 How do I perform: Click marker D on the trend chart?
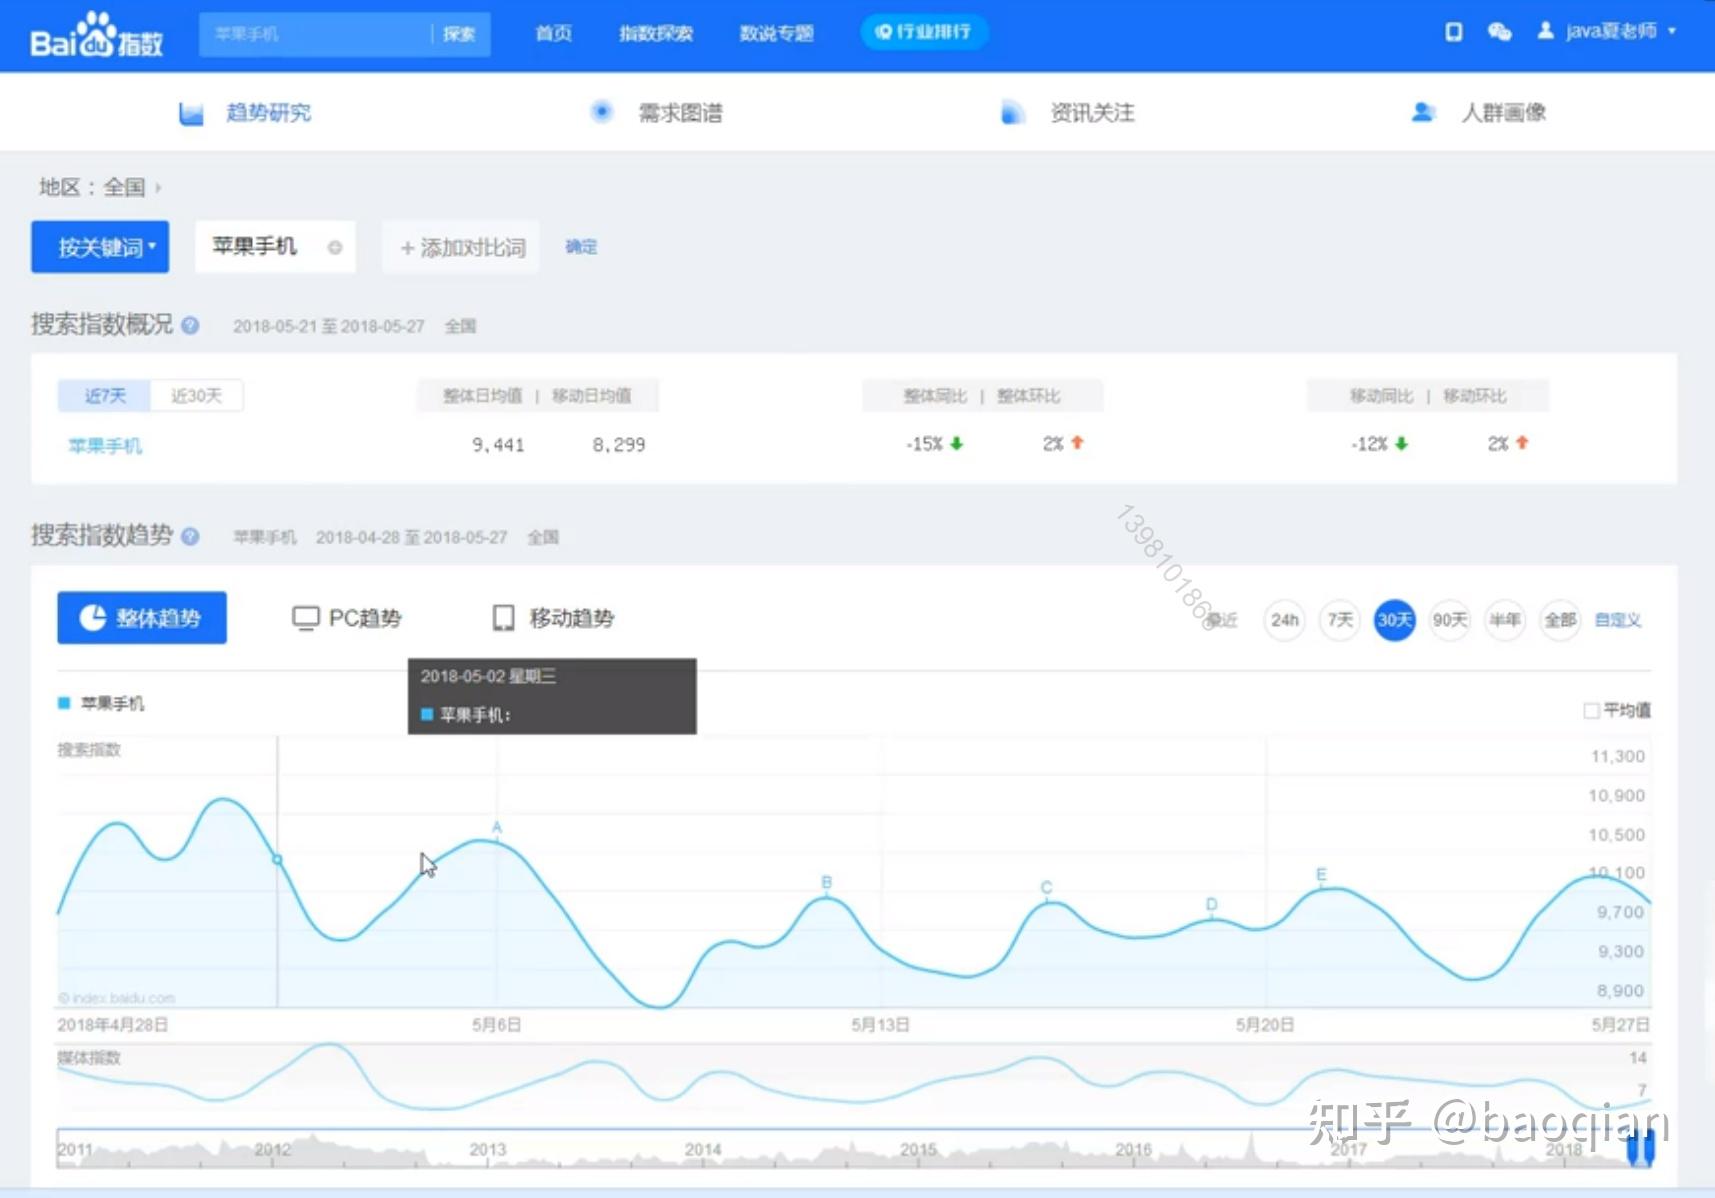tap(1211, 904)
